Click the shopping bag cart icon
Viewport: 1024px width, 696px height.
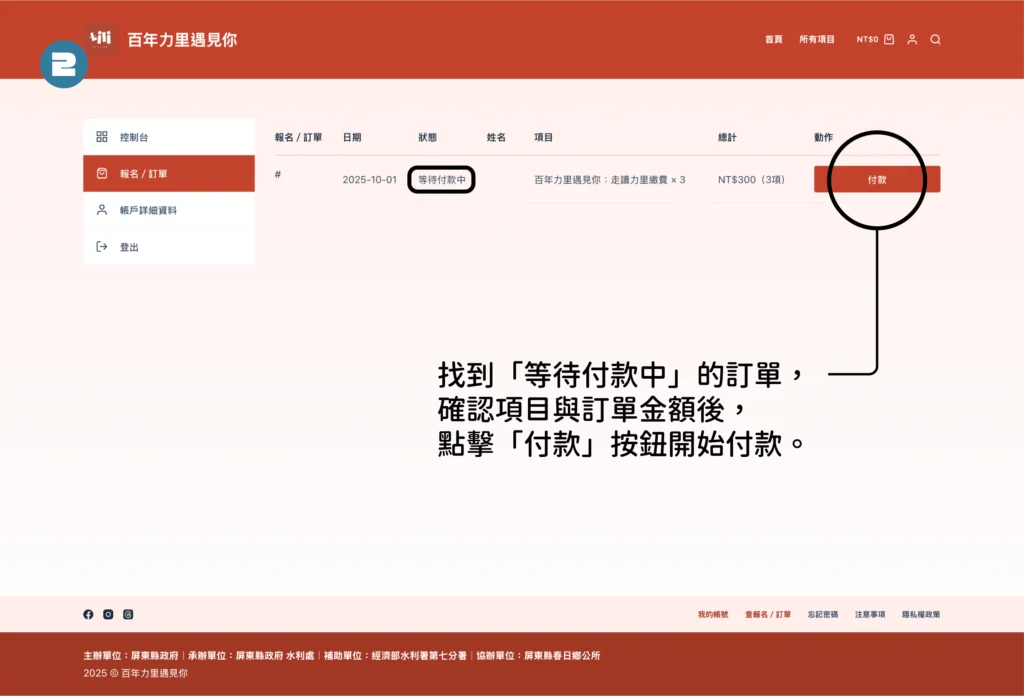[889, 40]
